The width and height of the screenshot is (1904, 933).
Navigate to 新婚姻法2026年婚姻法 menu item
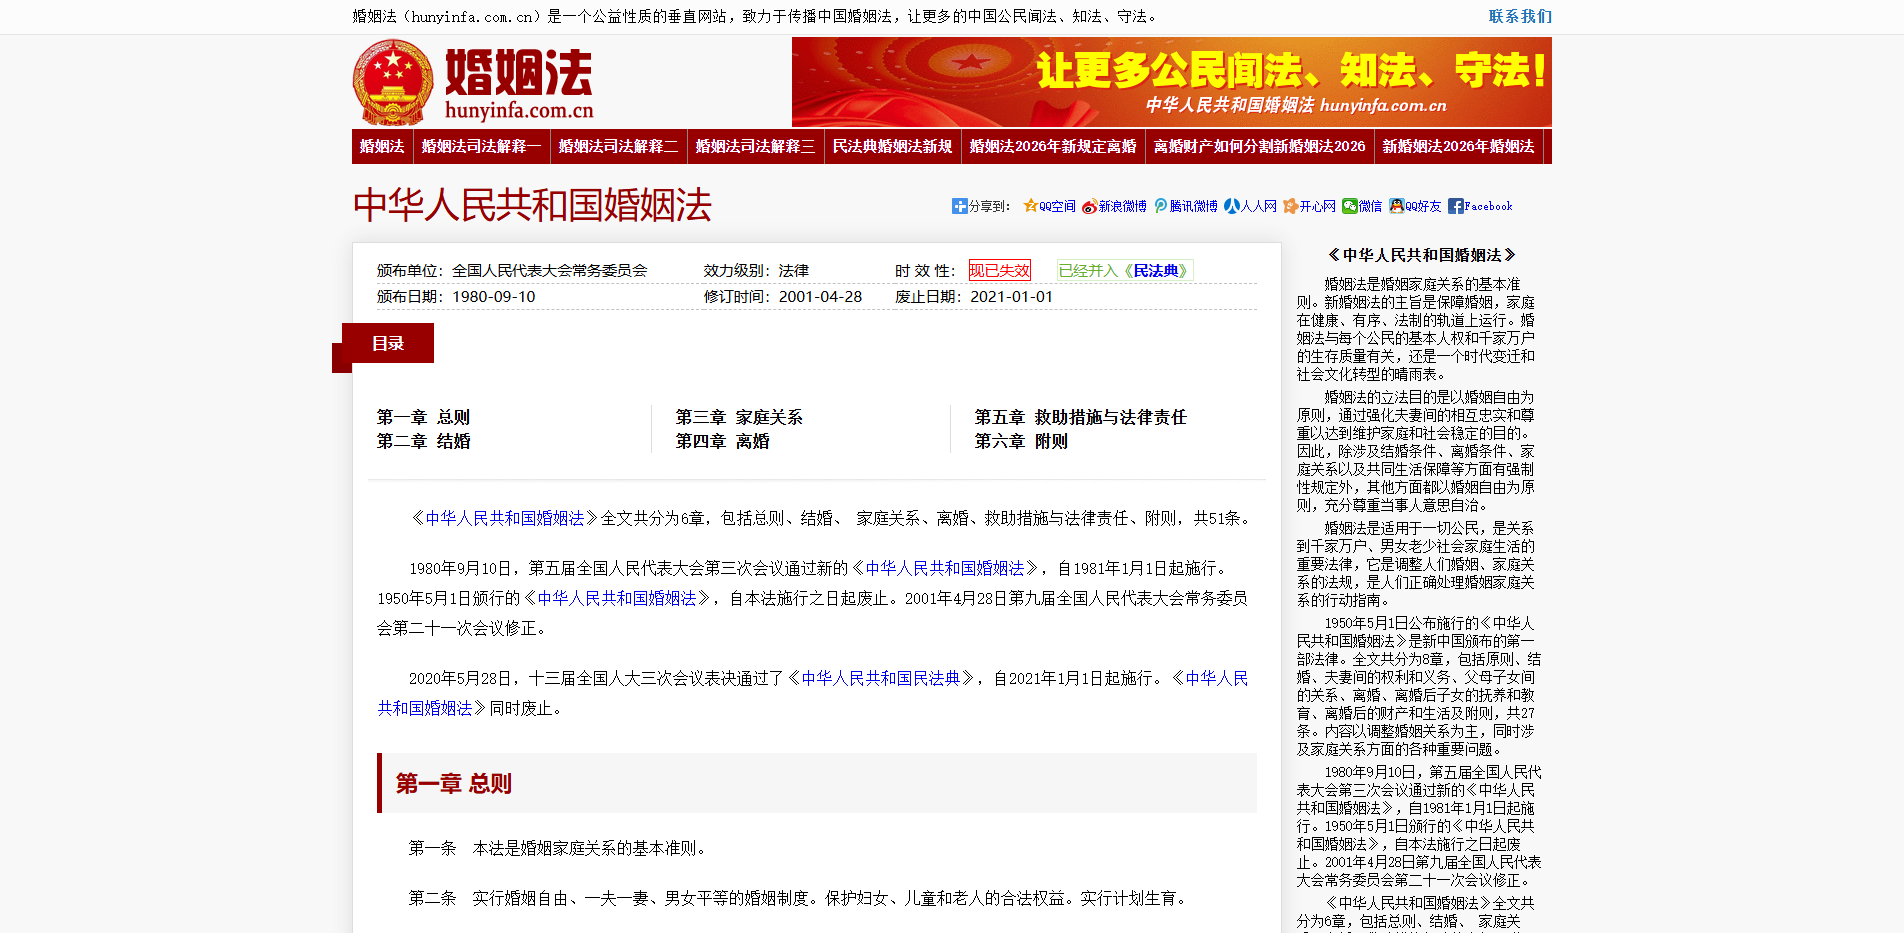pos(1459,146)
